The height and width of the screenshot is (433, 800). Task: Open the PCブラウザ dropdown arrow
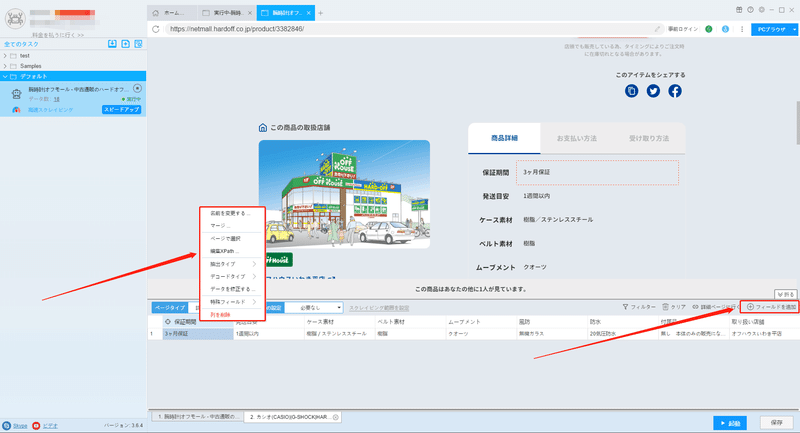(794, 30)
